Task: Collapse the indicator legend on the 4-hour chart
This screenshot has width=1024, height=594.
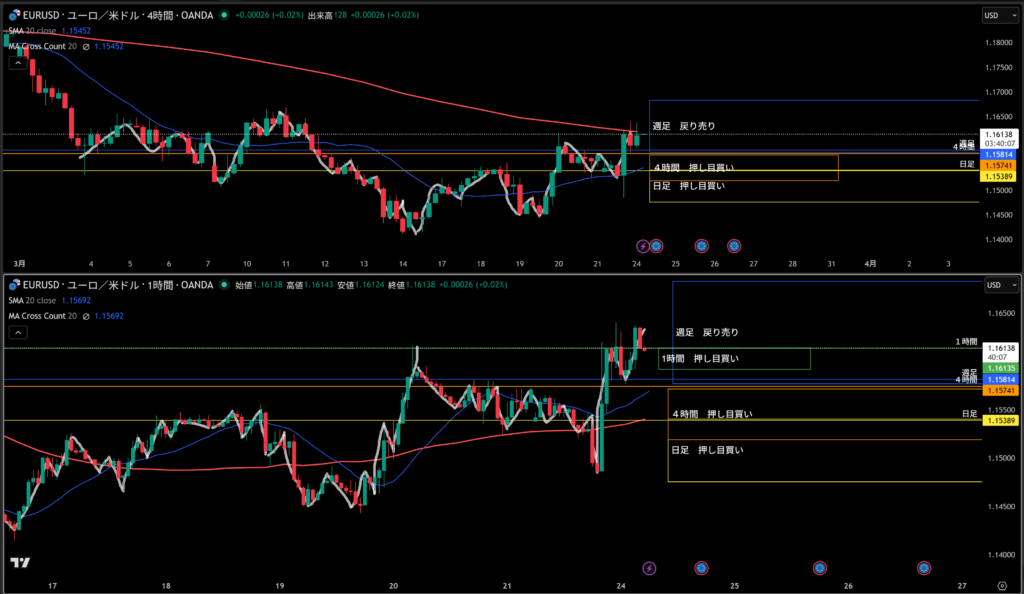Action: pos(17,62)
